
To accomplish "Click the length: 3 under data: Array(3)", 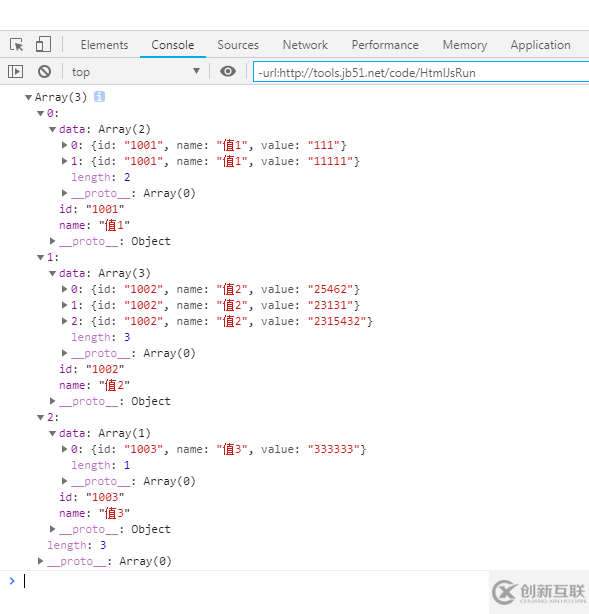I will (101, 337).
